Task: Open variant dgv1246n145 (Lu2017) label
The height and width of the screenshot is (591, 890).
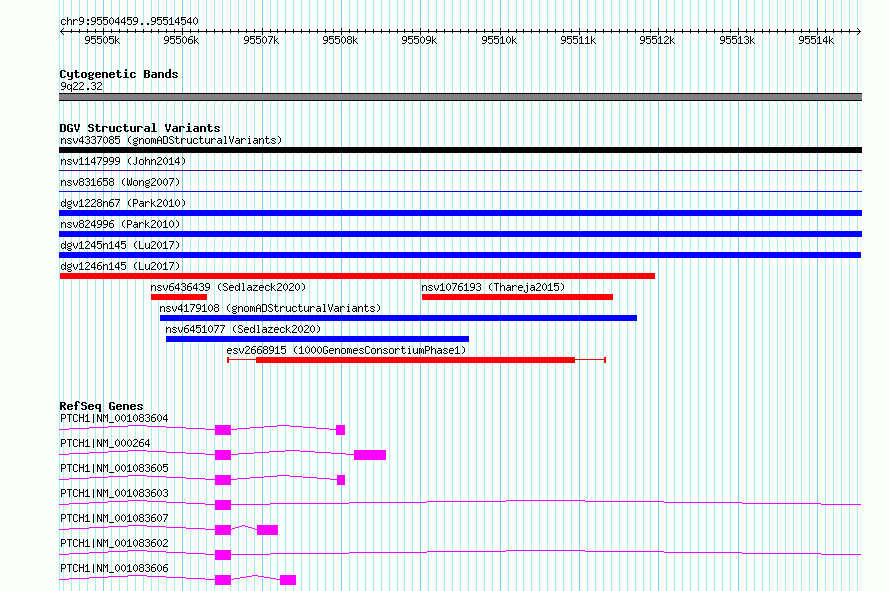Action: pyautogui.click(x=120, y=266)
